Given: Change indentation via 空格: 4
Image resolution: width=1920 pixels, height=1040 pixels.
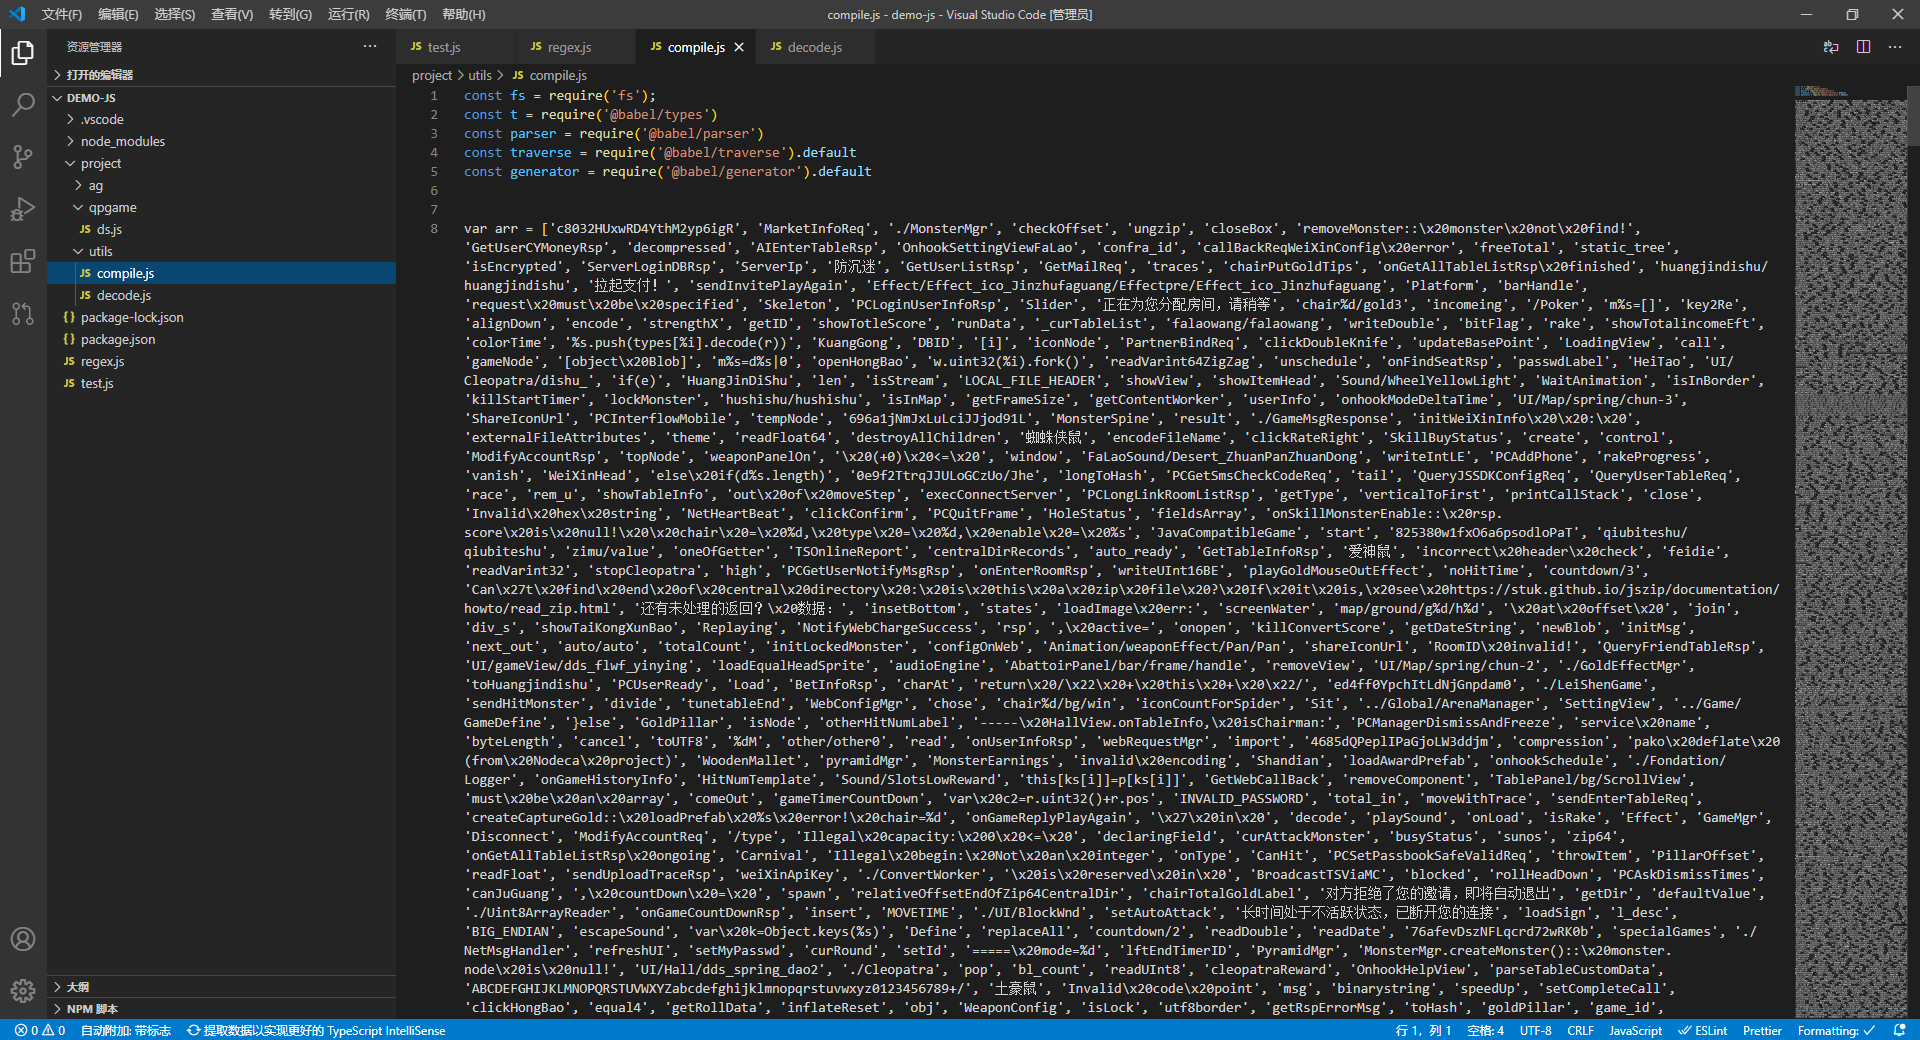Looking at the screenshot, I should (1485, 1030).
